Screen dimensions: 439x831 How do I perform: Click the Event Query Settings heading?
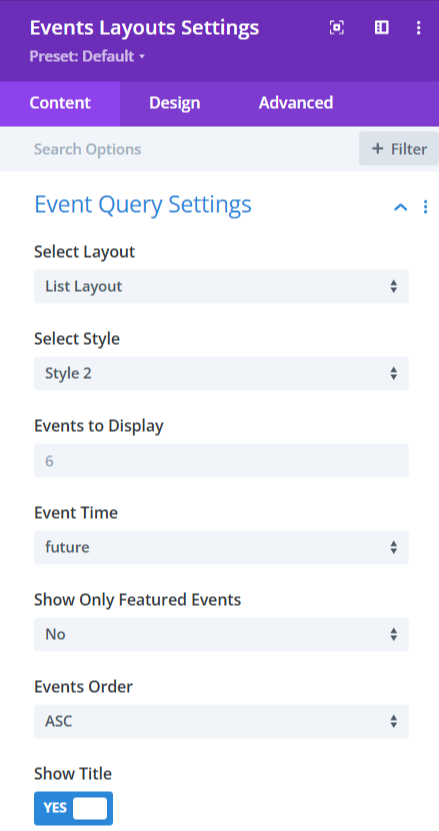point(143,205)
